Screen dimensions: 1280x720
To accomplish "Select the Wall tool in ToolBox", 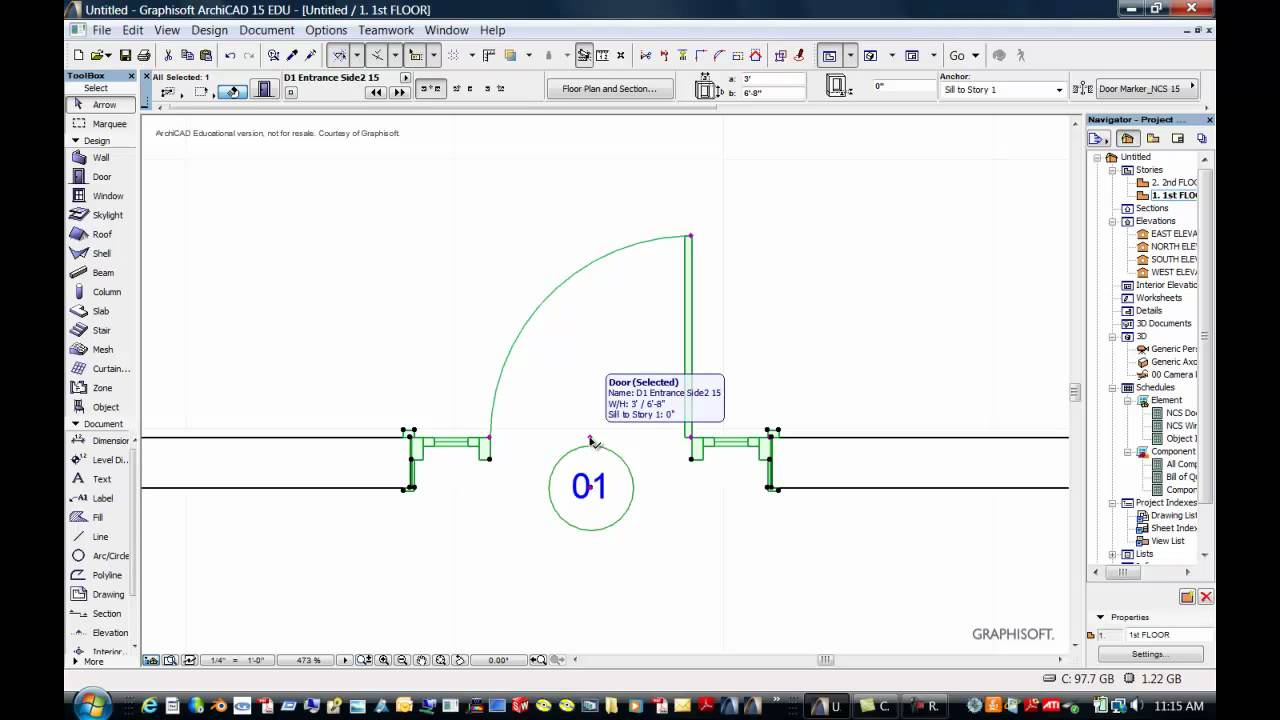I will click(101, 158).
